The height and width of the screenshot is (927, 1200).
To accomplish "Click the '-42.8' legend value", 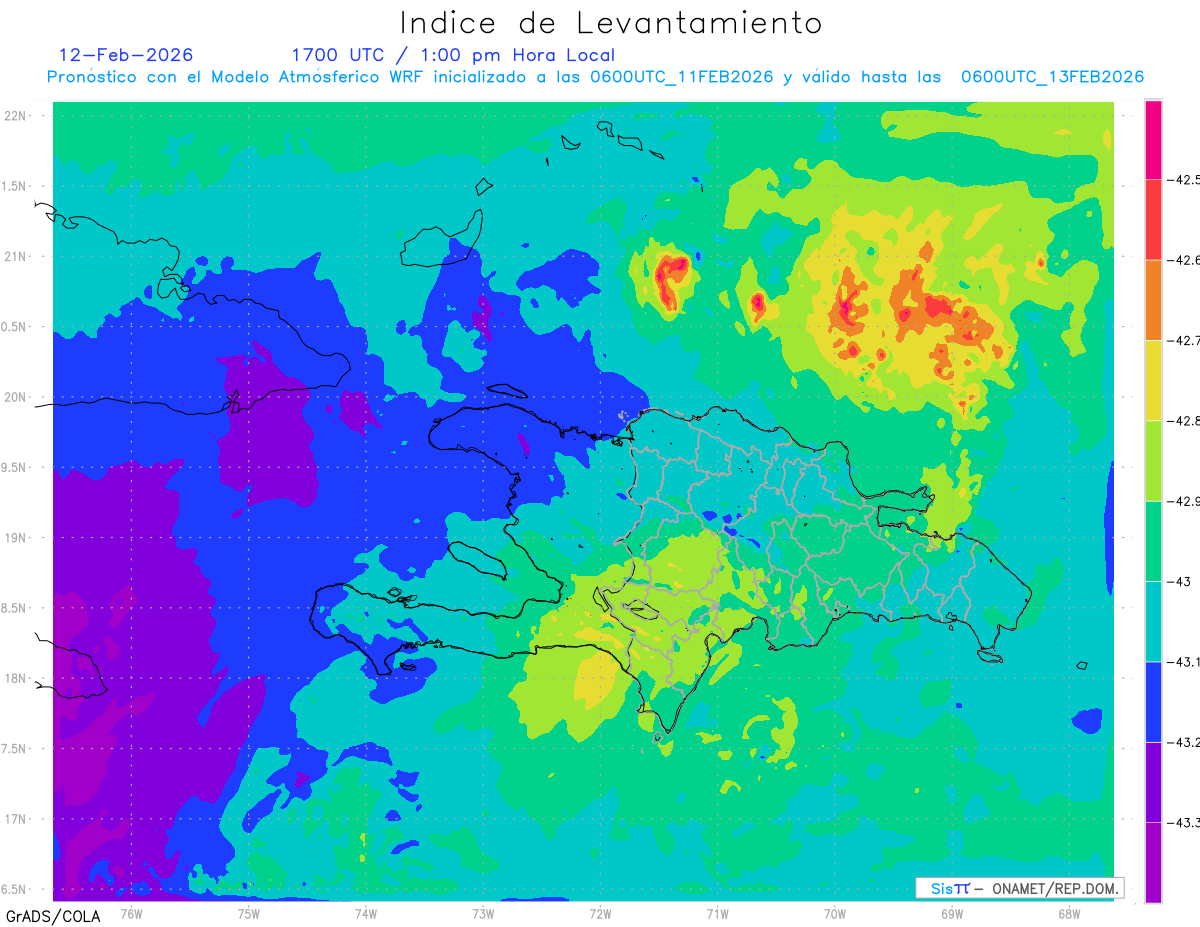I will pyautogui.click(x=1183, y=421).
